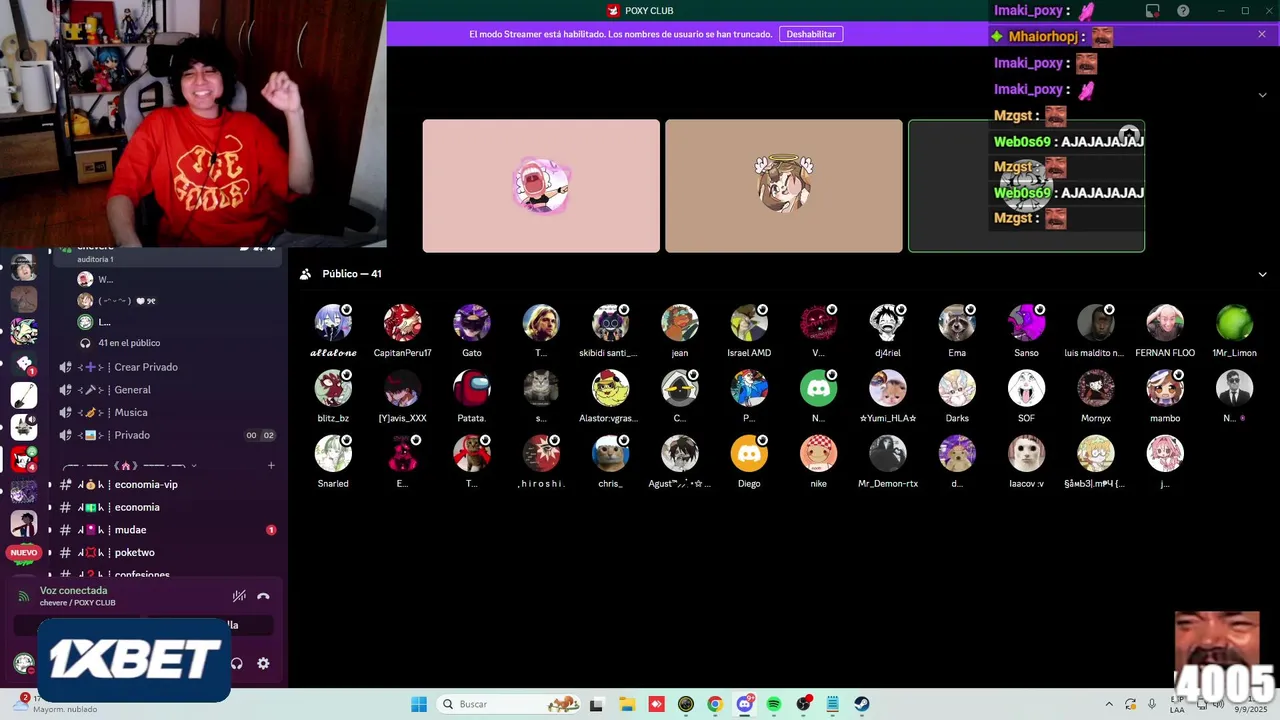This screenshot has width=1280, height=720.
Task: Click the microphone icon in system tray
Action: (x=1152, y=704)
